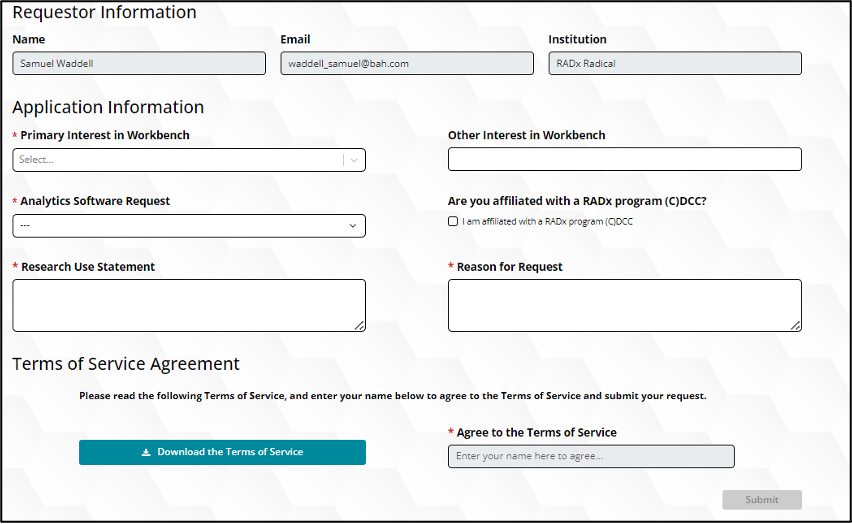Focus the Research Use Statement text area
The height and width of the screenshot is (524, 852).
(x=188, y=304)
